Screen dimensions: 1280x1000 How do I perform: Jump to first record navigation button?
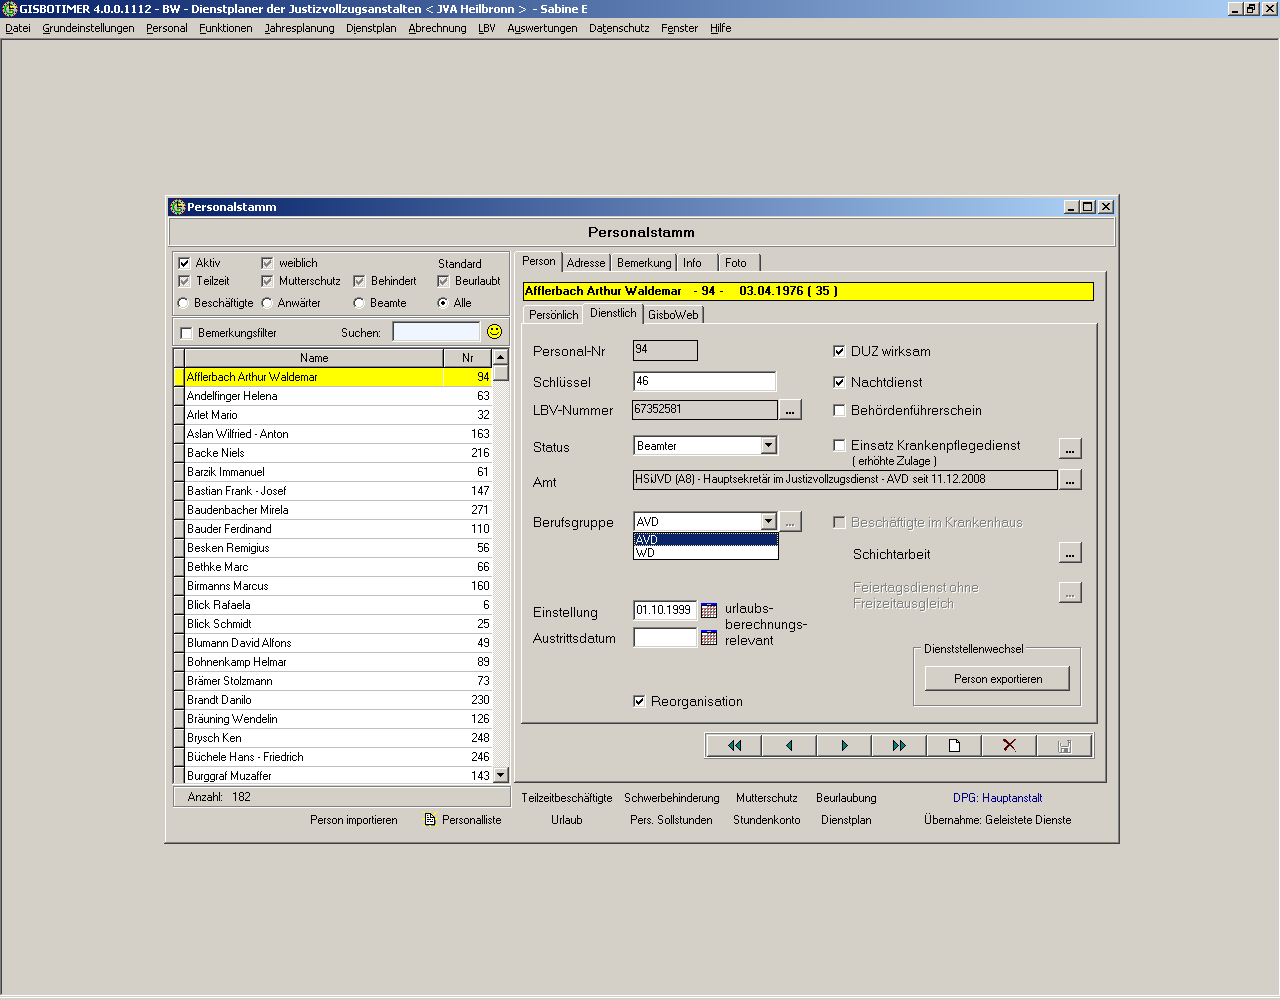click(x=734, y=746)
